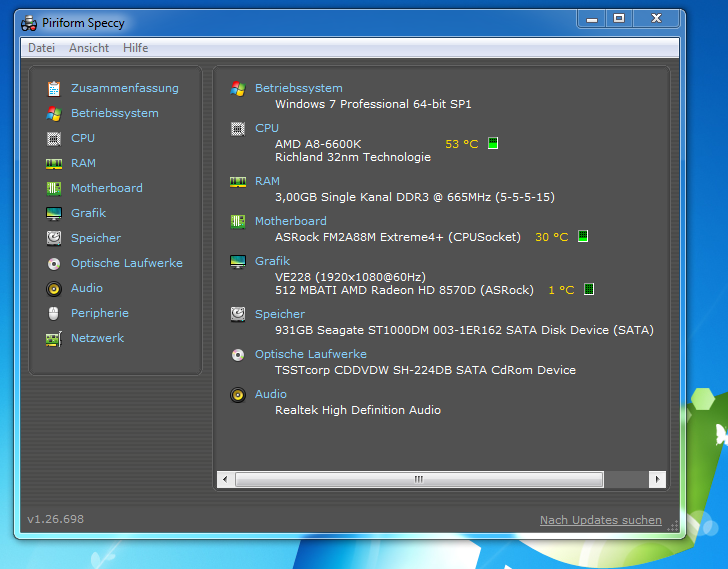Click the RAM icon in summary panel

pos(238,181)
